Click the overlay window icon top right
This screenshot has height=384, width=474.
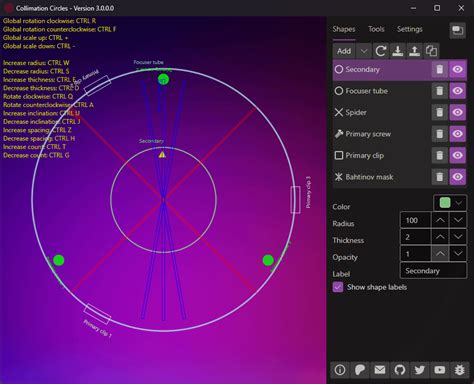pos(457,31)
